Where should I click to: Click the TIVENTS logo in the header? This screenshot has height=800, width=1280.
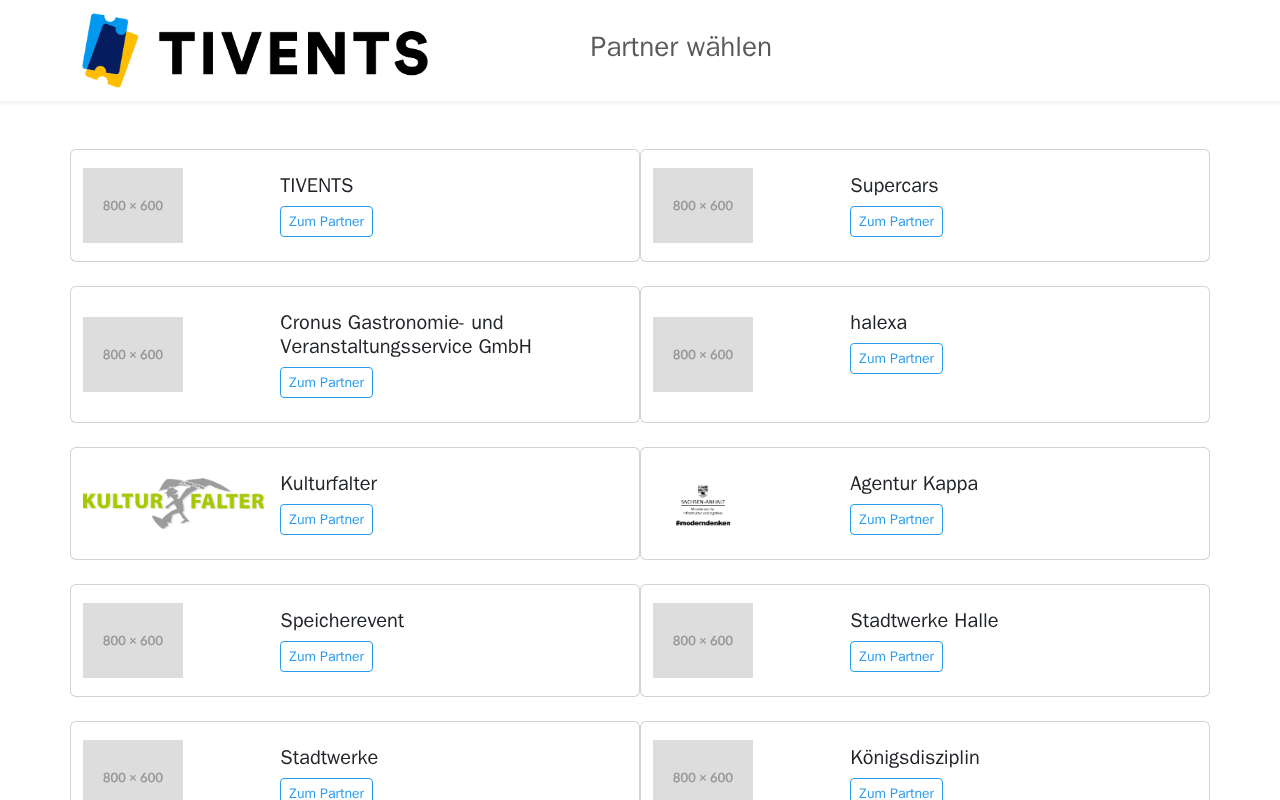(x=255, y=50)
